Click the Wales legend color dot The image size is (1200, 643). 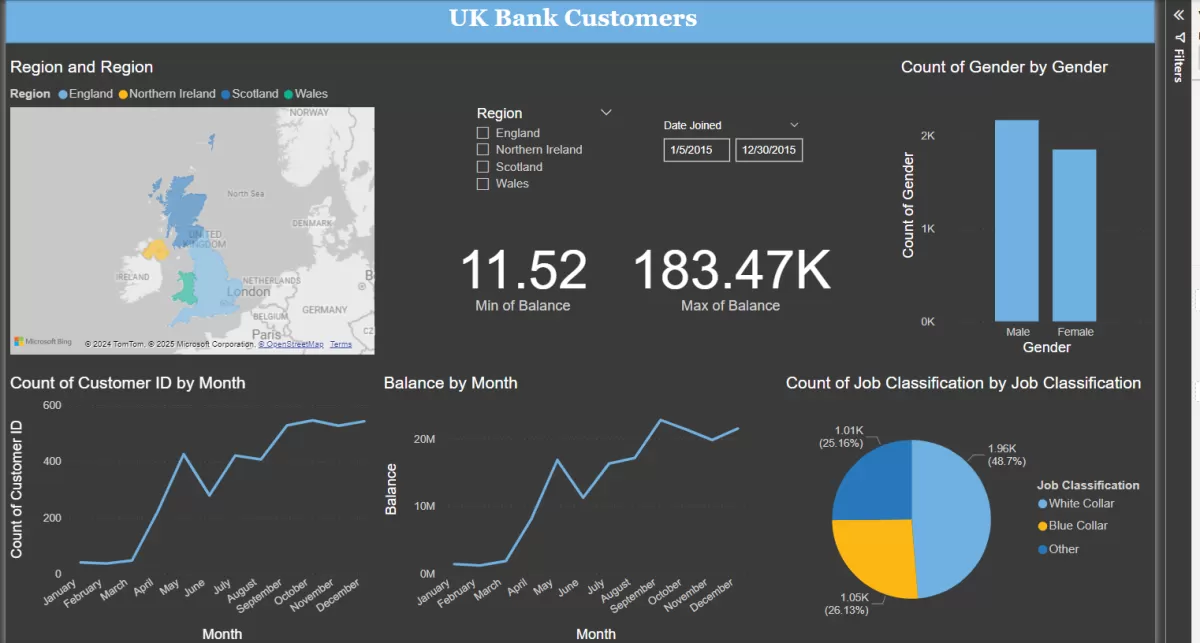click(288, 94)
